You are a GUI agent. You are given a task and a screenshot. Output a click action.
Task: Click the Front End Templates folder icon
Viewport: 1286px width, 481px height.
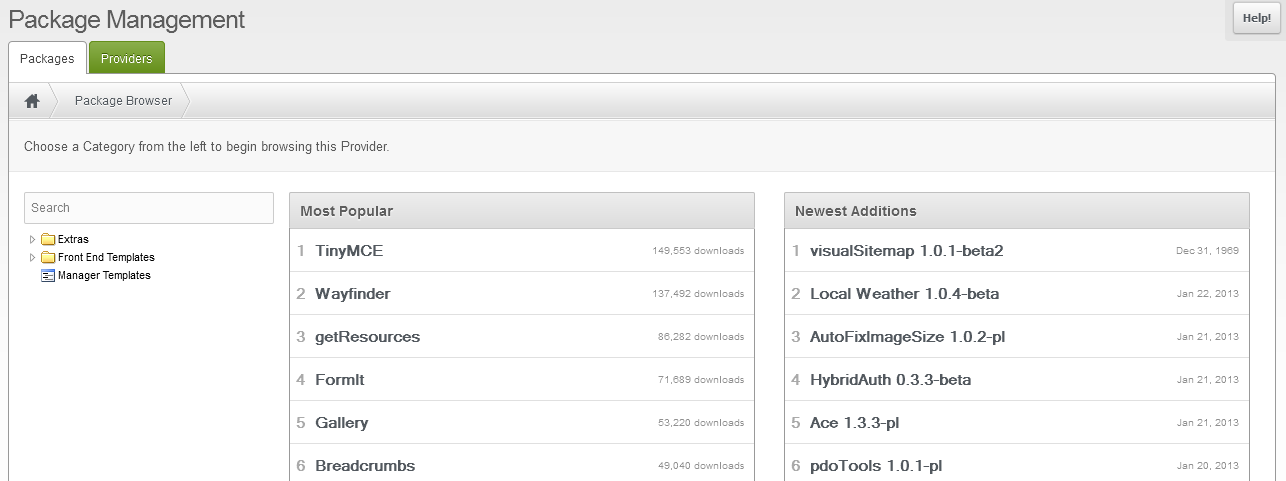pyautogui.click(x=48, y=258)
